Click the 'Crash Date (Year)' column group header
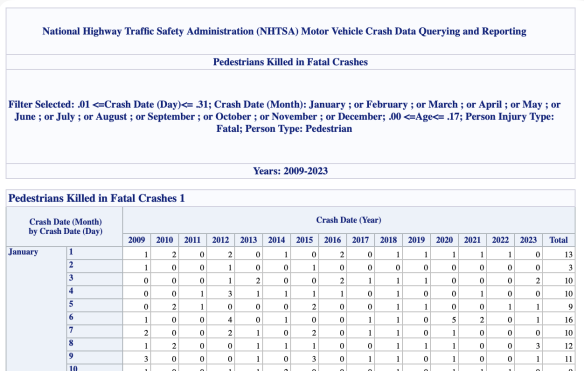The height and width of the screenshot is (371, 584). point(349,220)
